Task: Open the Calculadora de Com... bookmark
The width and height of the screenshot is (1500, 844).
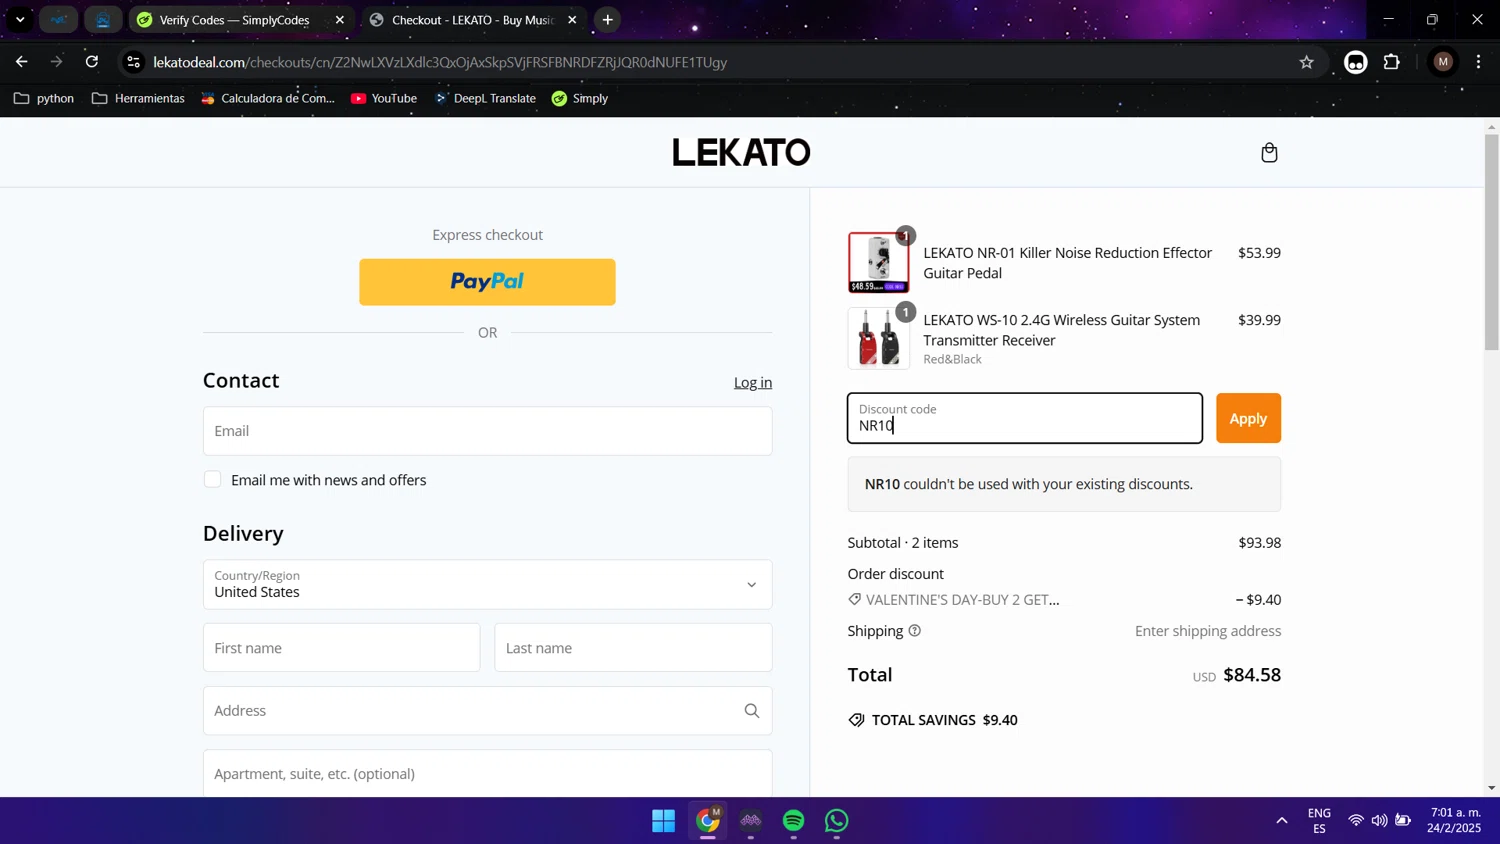Action: pos(268,98)
